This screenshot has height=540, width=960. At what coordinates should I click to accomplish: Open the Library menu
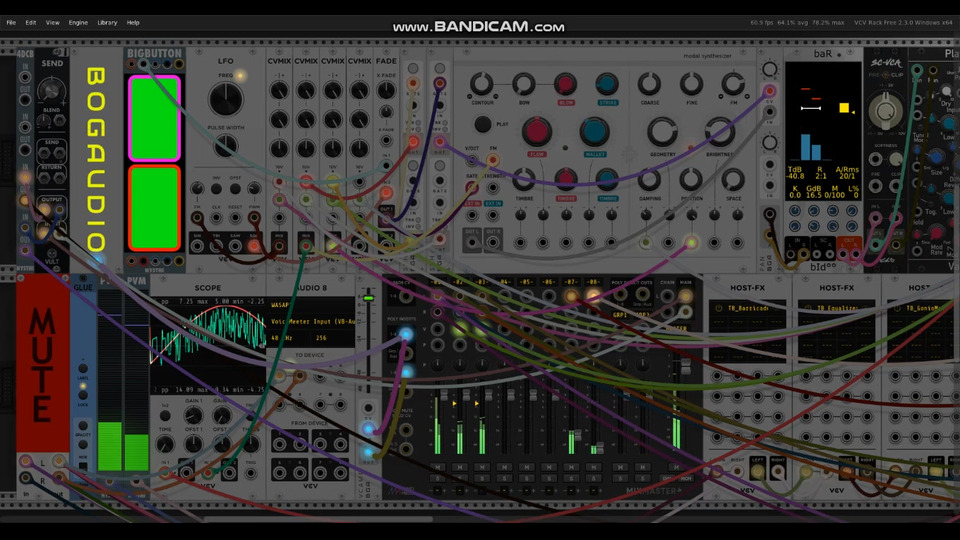pyautogui.click(x=107, y=23)
